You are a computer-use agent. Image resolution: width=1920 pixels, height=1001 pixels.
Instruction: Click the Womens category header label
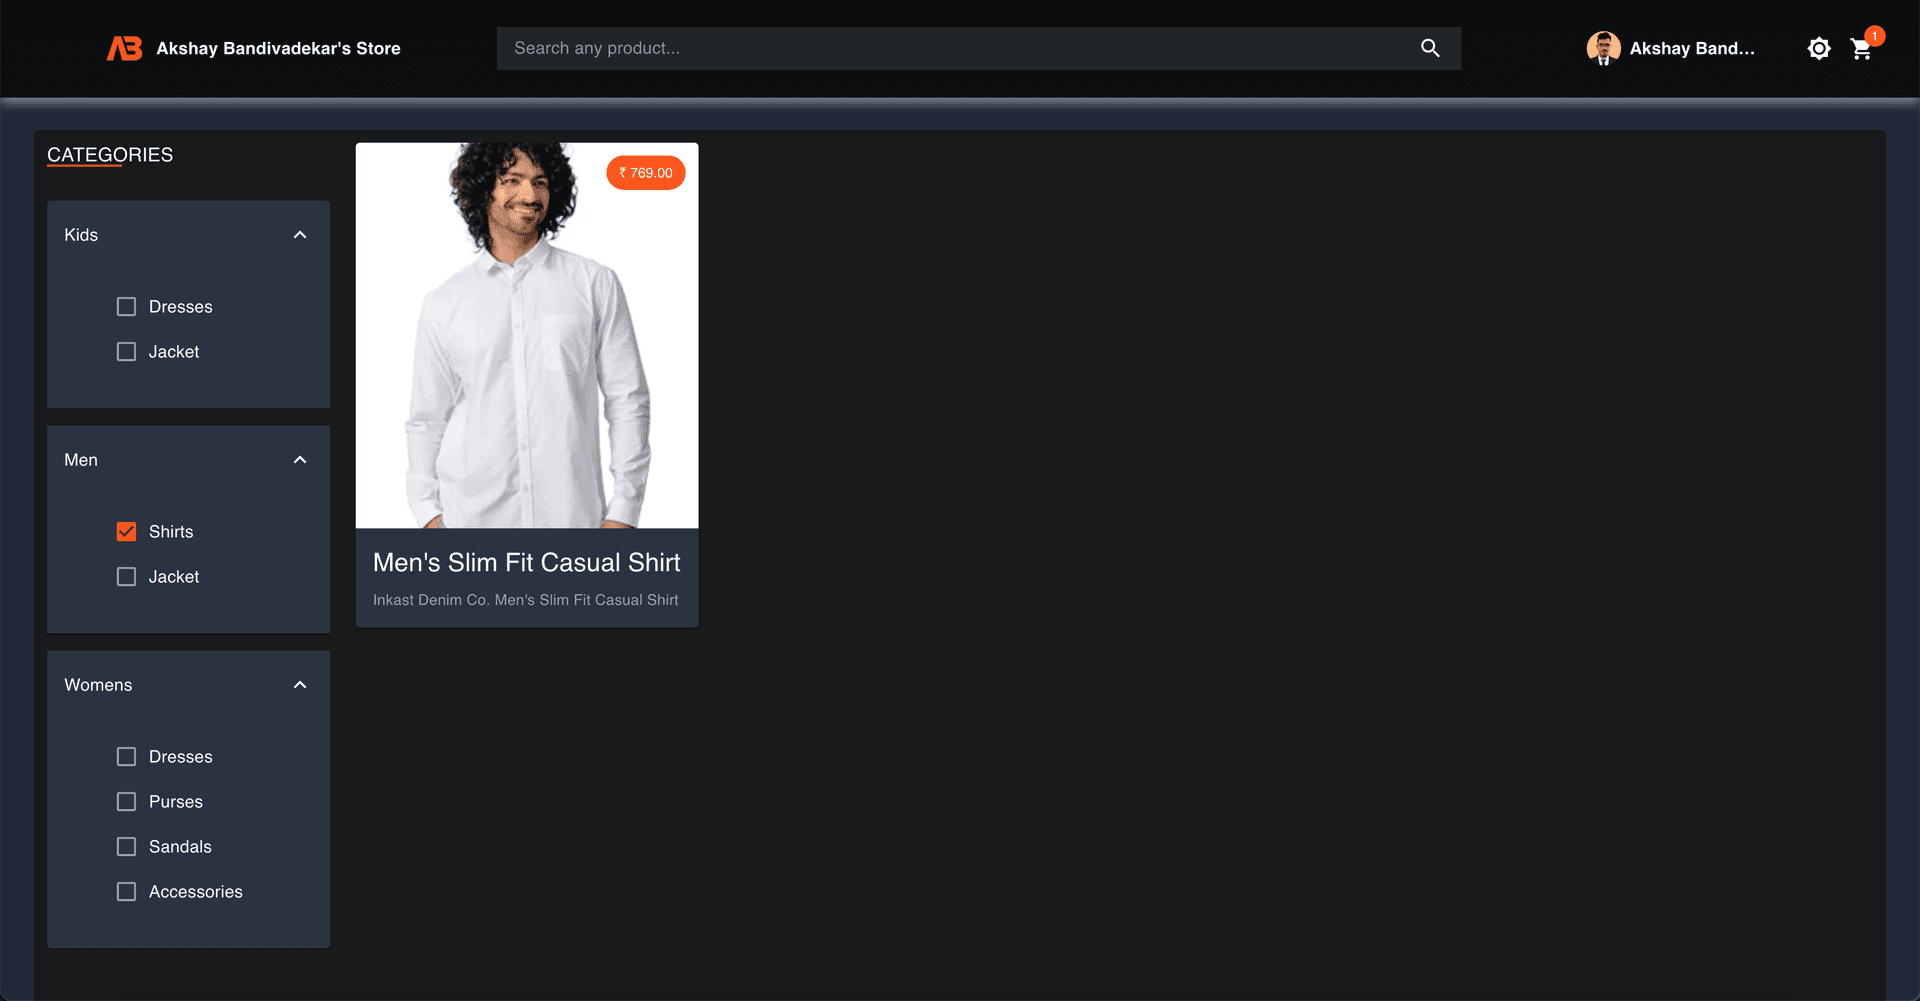98,685
